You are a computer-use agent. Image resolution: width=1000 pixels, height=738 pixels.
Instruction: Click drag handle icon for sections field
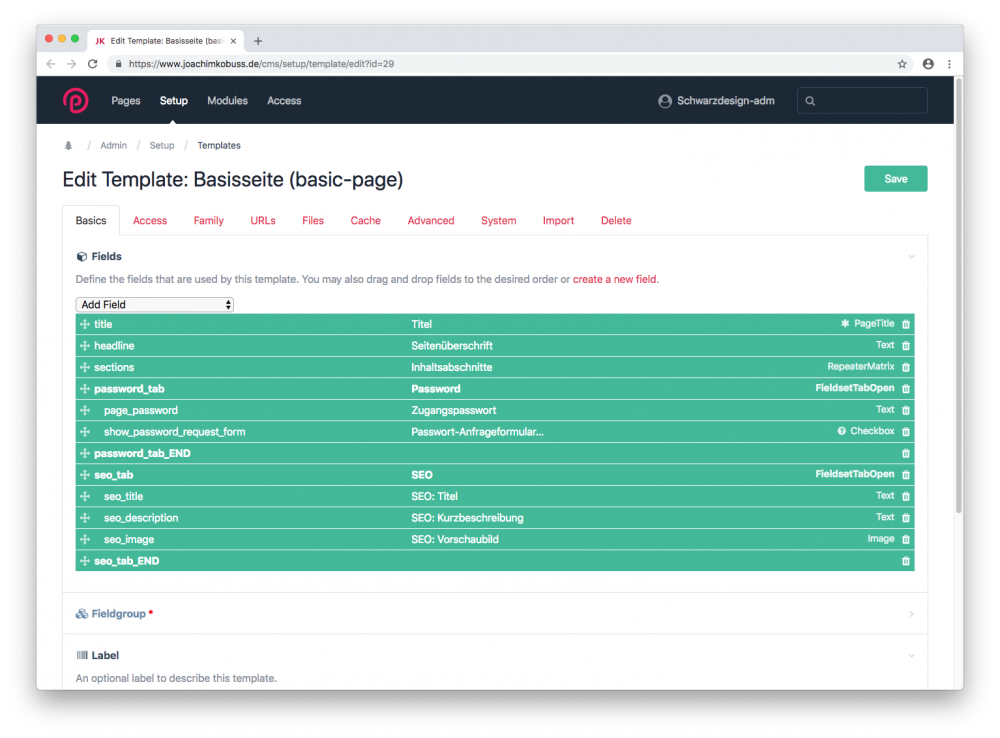pyautogui.click(x=85, y=368)
